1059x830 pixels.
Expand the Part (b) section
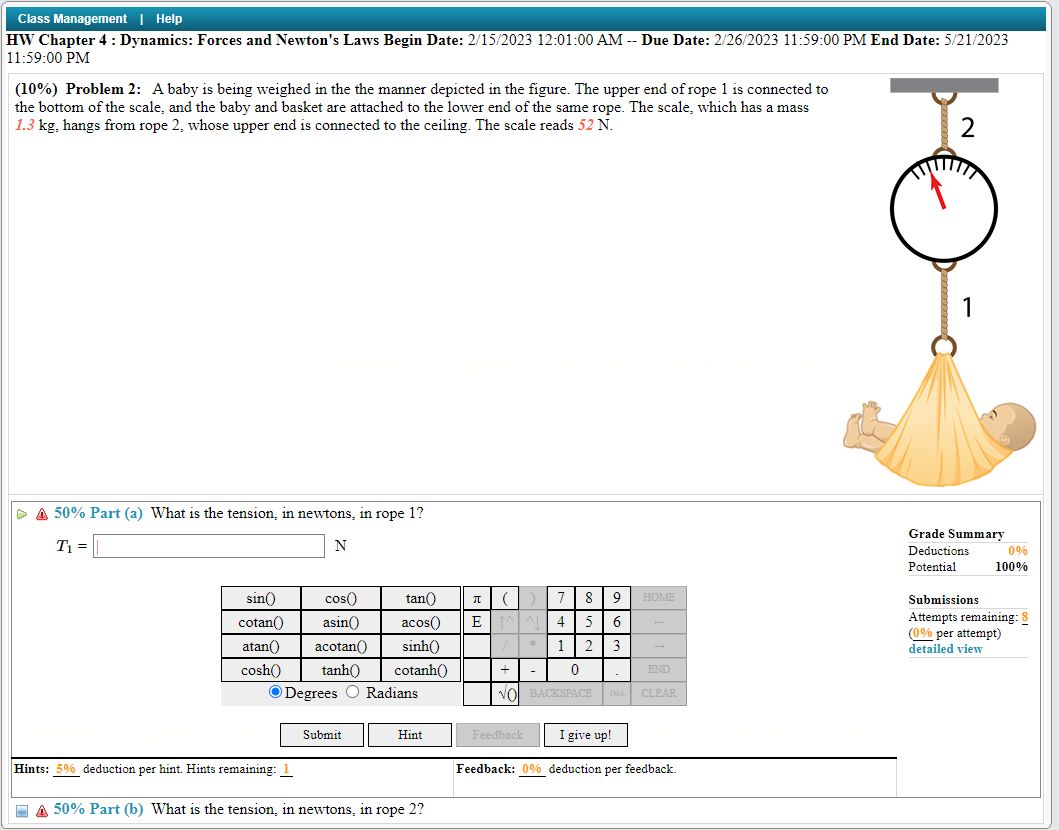pos(21,809)
